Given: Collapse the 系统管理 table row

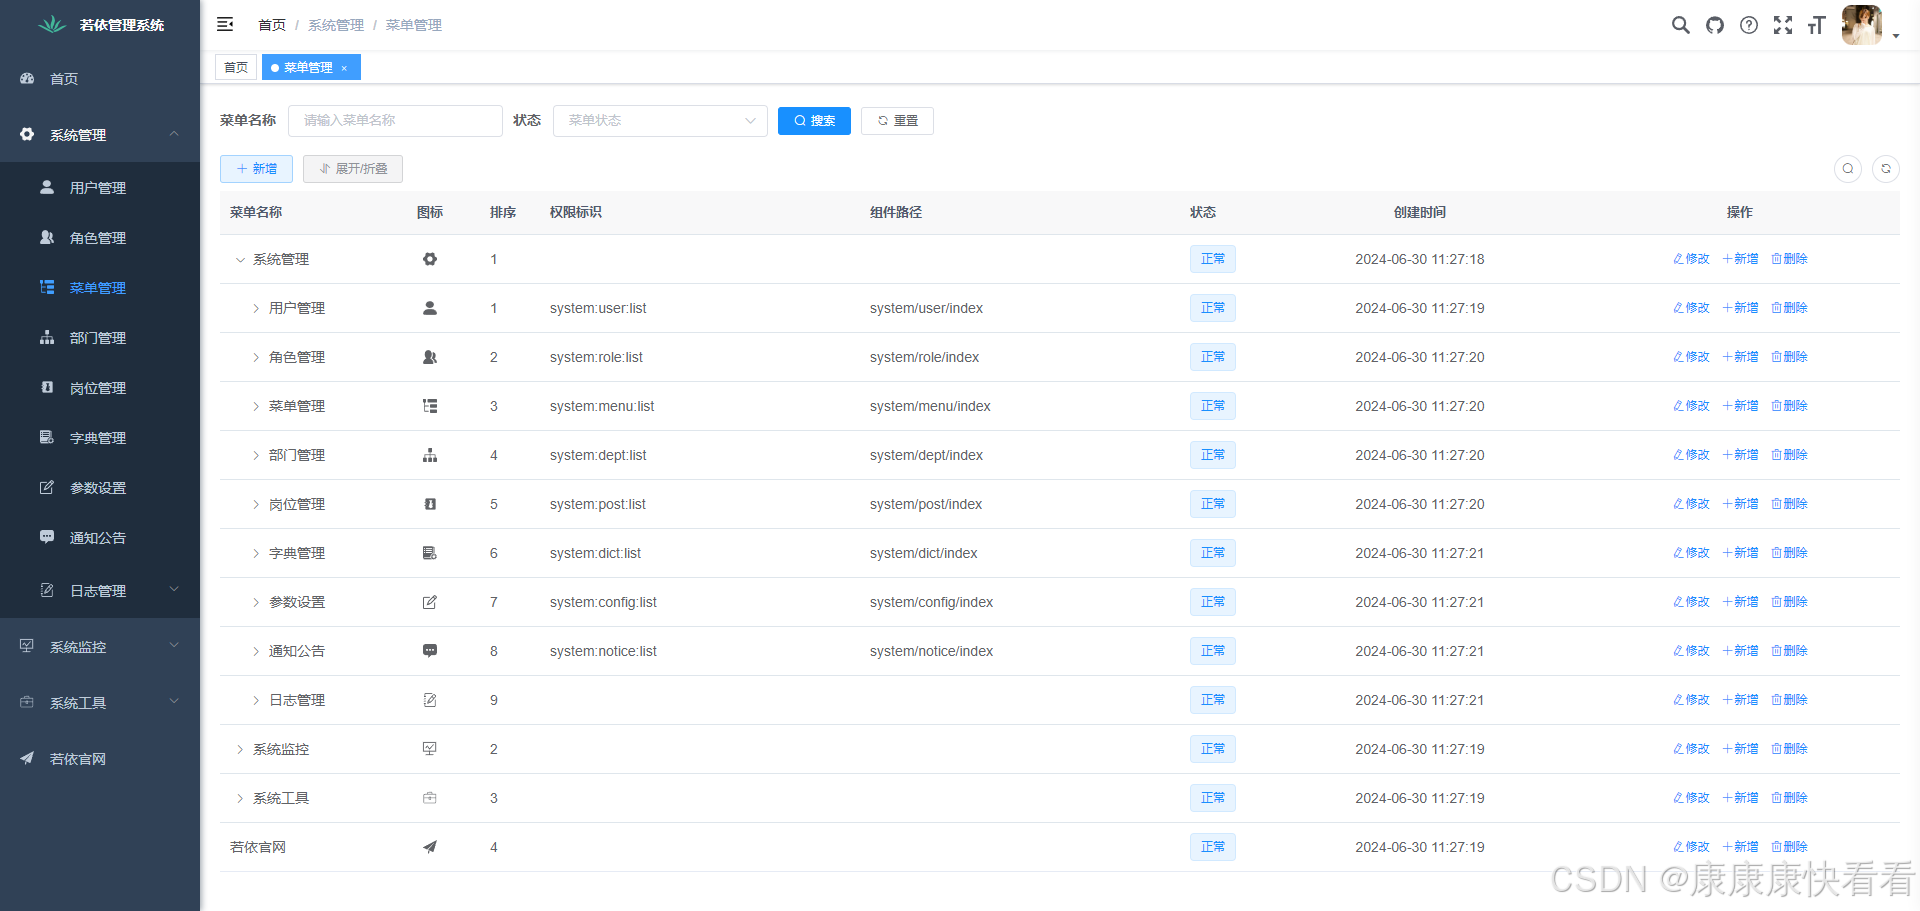Looking at the screenshot, I should pyautogui.click(x=240, y=260).
